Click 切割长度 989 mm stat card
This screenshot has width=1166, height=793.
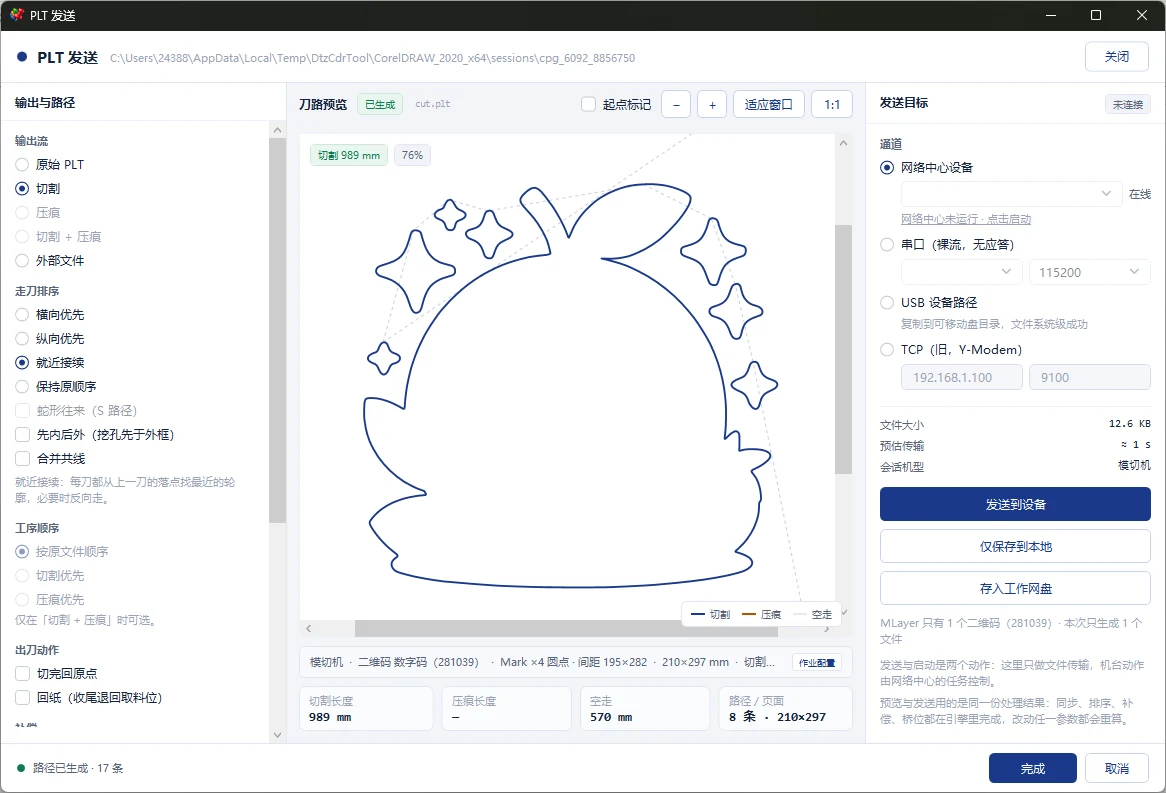point(366,709)
